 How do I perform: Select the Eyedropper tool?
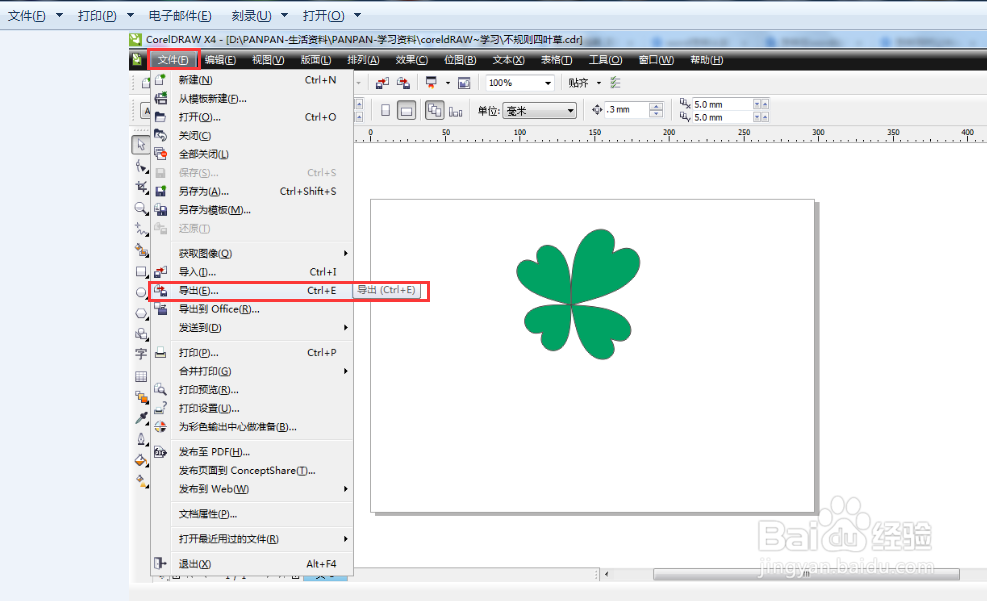point(141,418)
